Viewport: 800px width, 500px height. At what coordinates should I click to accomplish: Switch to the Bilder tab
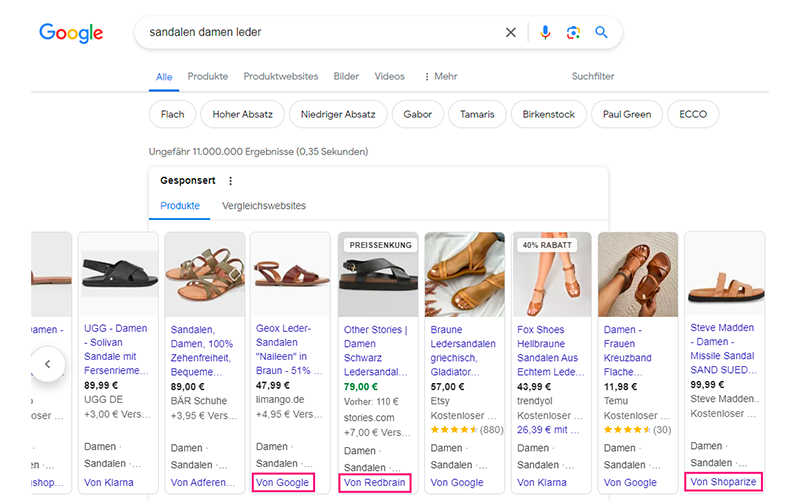(x=346, y=77)
